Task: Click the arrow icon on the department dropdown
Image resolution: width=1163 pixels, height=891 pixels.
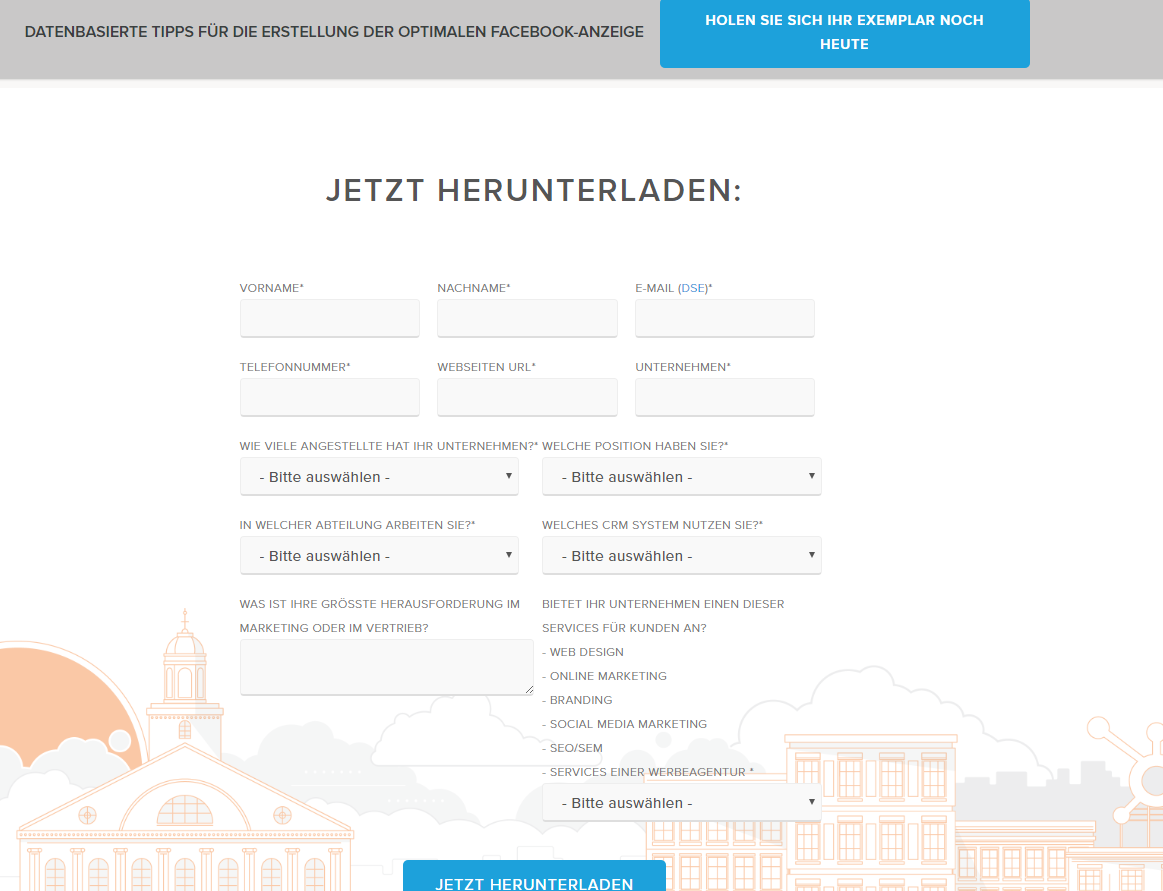Action: click(x=508, y=555)
